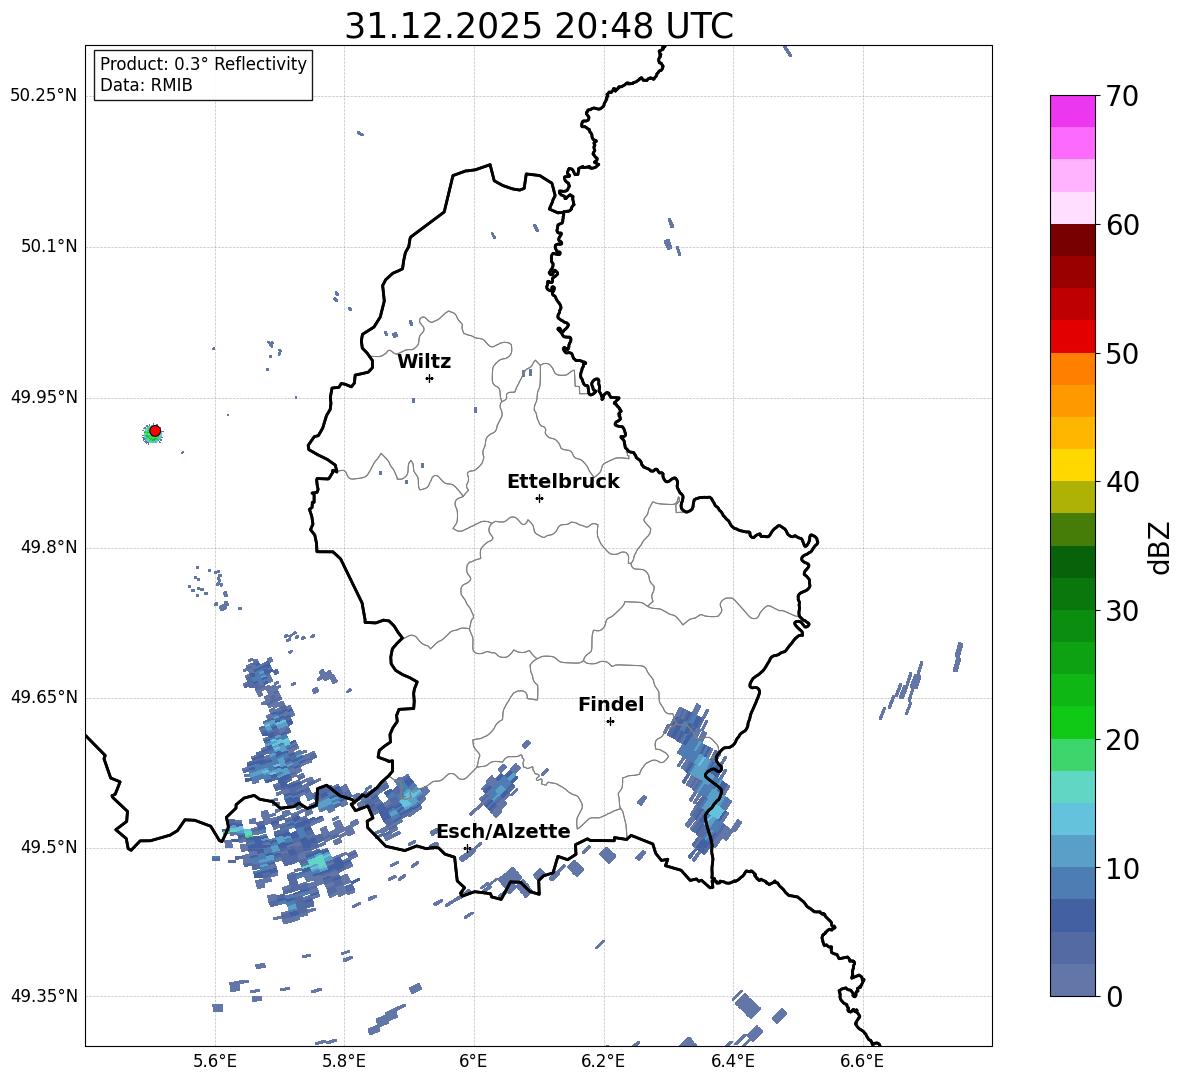Screen dimensions: 1184x1081
Task: Click the colorbar tick value 60
Action: (x=1122, y=225)
